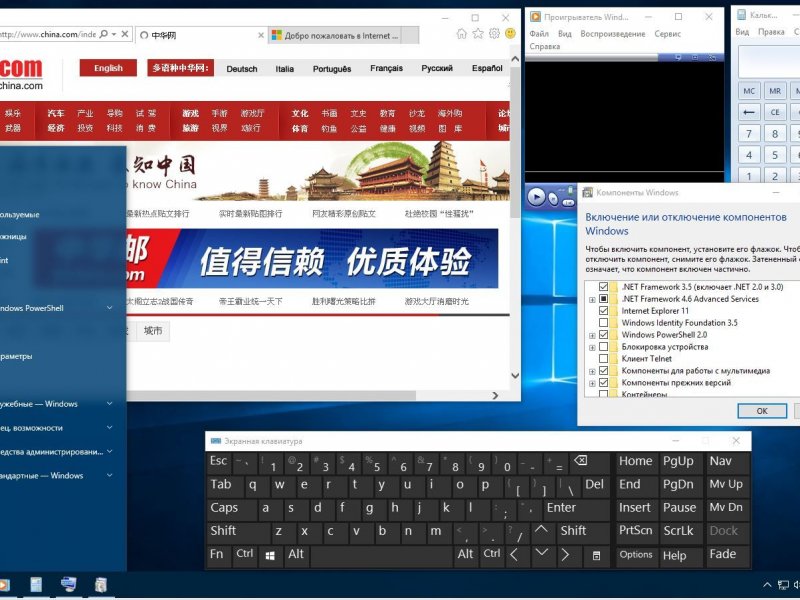Click the MC button in calculator
Screen dimensions: 800x600
(x=749, y=91)
